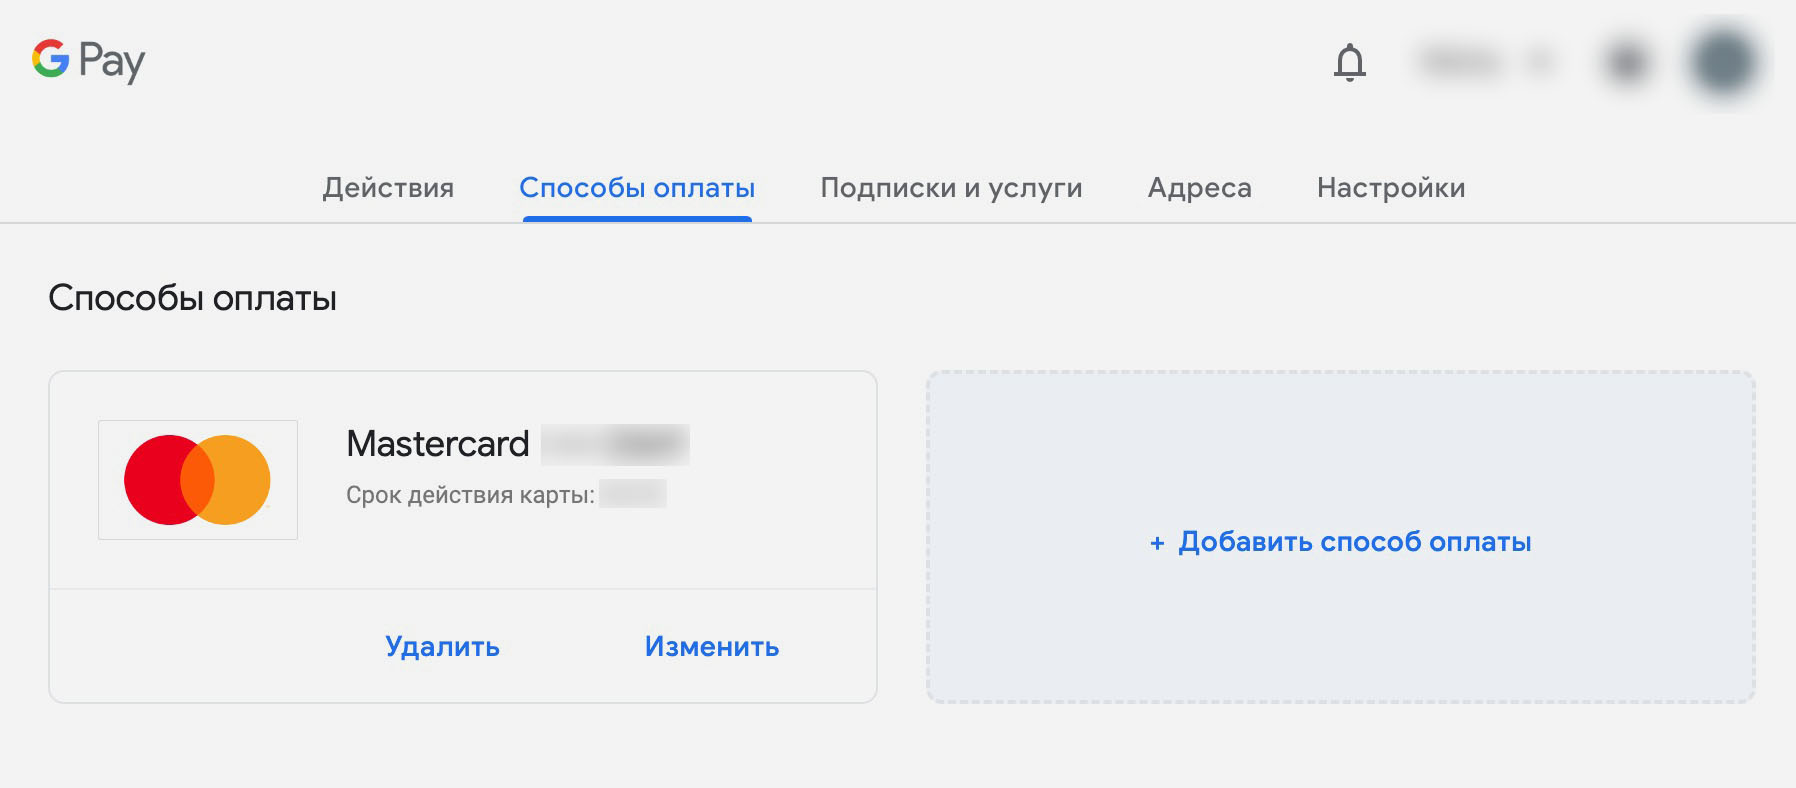Switch to the Действия tab
This screenshot has width=1796, height=788.
(x=388, y=188)
